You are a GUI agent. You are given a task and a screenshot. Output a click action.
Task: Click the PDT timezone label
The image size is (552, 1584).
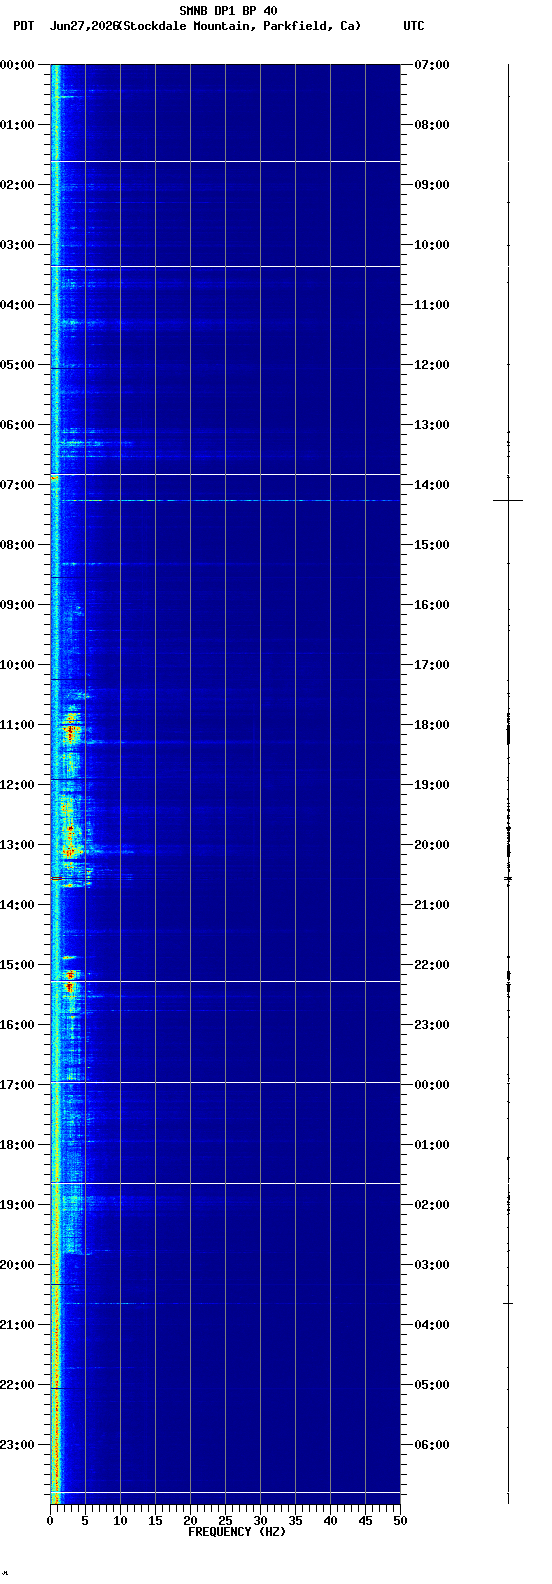click(x=23, y=26)
